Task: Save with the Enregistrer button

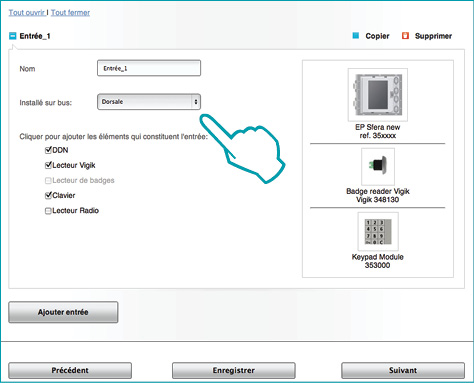Action: tap(234, 370)
